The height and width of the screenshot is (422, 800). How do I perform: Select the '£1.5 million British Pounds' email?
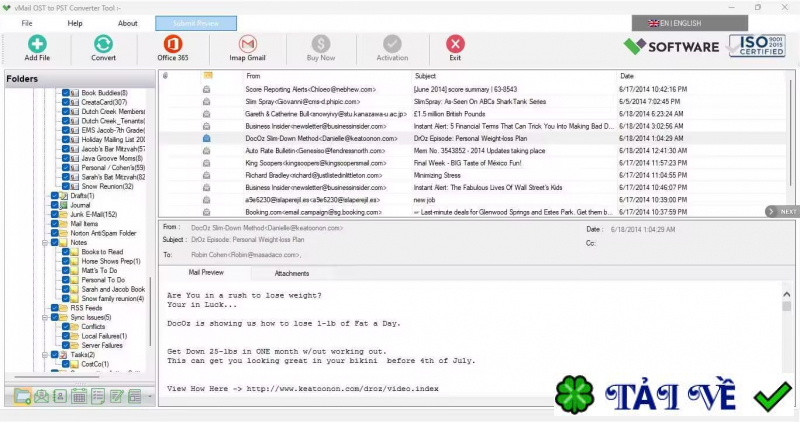pyautogui.click(x=474, y=114)
